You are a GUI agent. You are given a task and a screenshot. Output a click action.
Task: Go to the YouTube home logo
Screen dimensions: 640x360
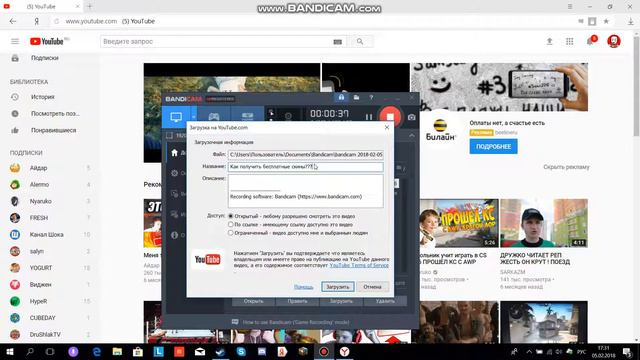[47, 41]
